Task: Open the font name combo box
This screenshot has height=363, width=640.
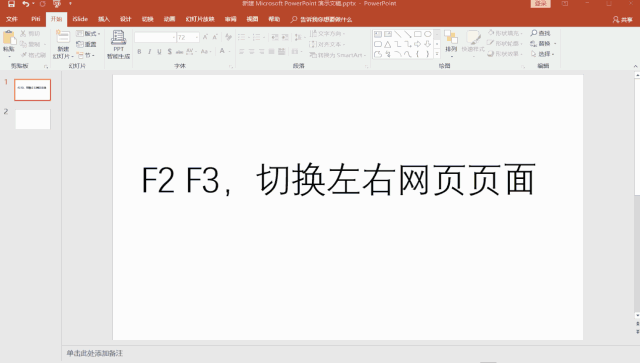Action: [155, 37]
